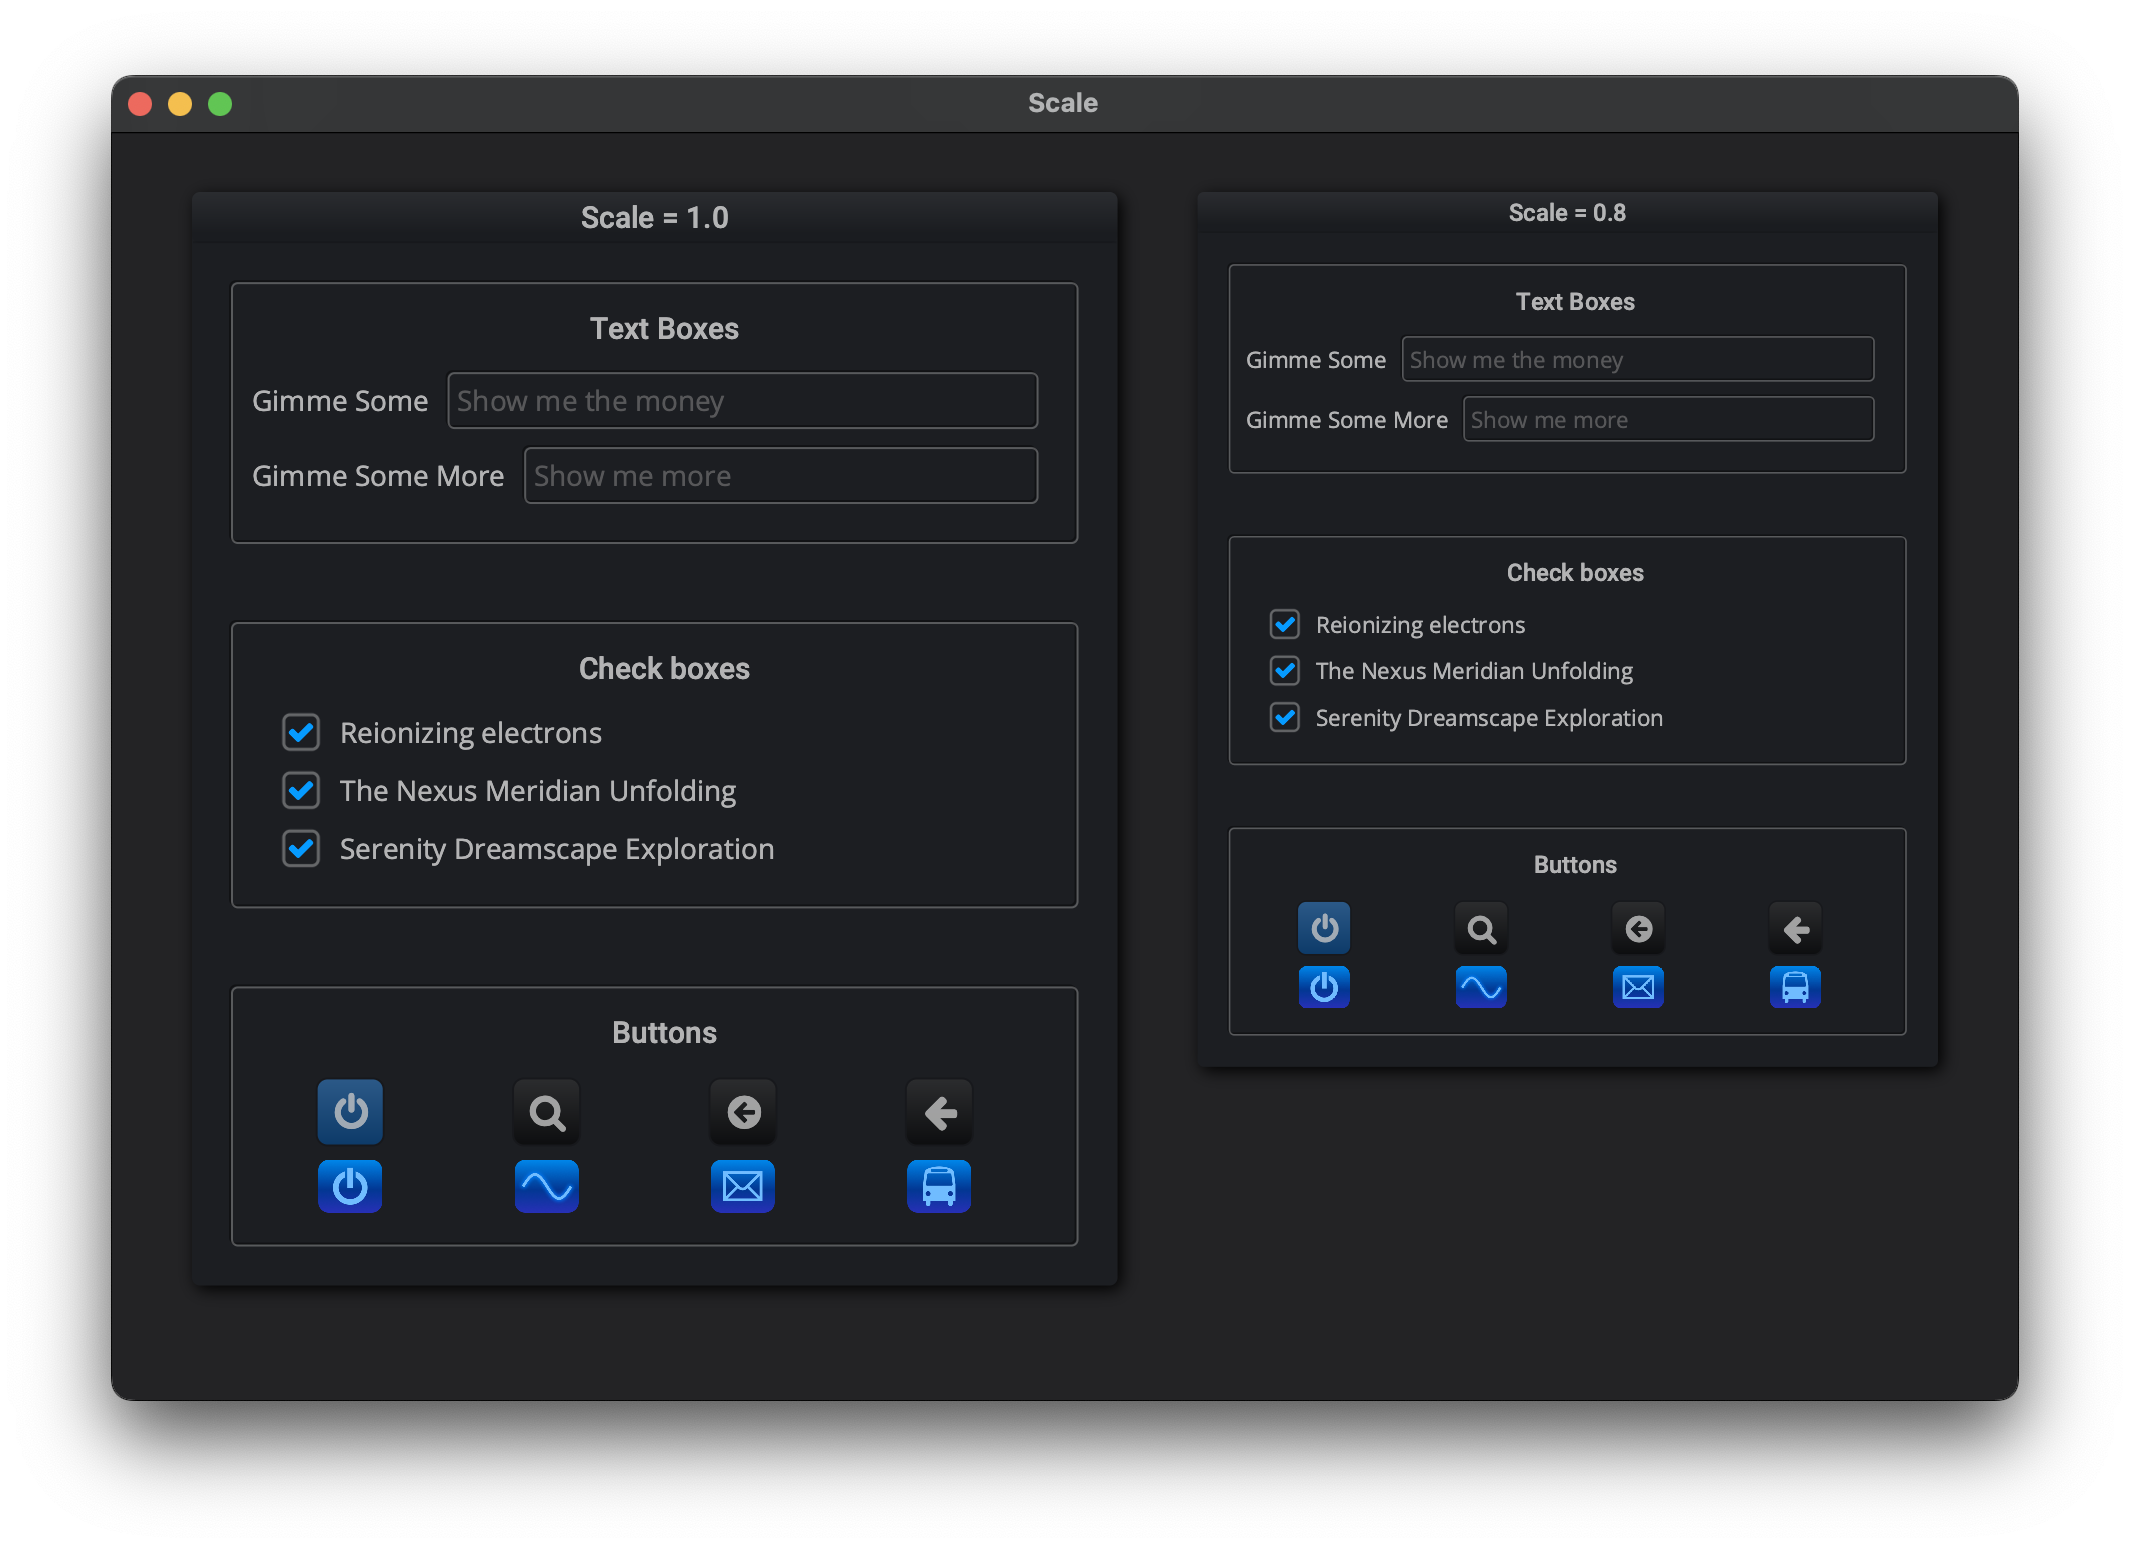Click the circled left-arrow button in the Scale 1.0 panel
The width and height of the screenshot is (2130, 1548).
(x=743, y=1111)
